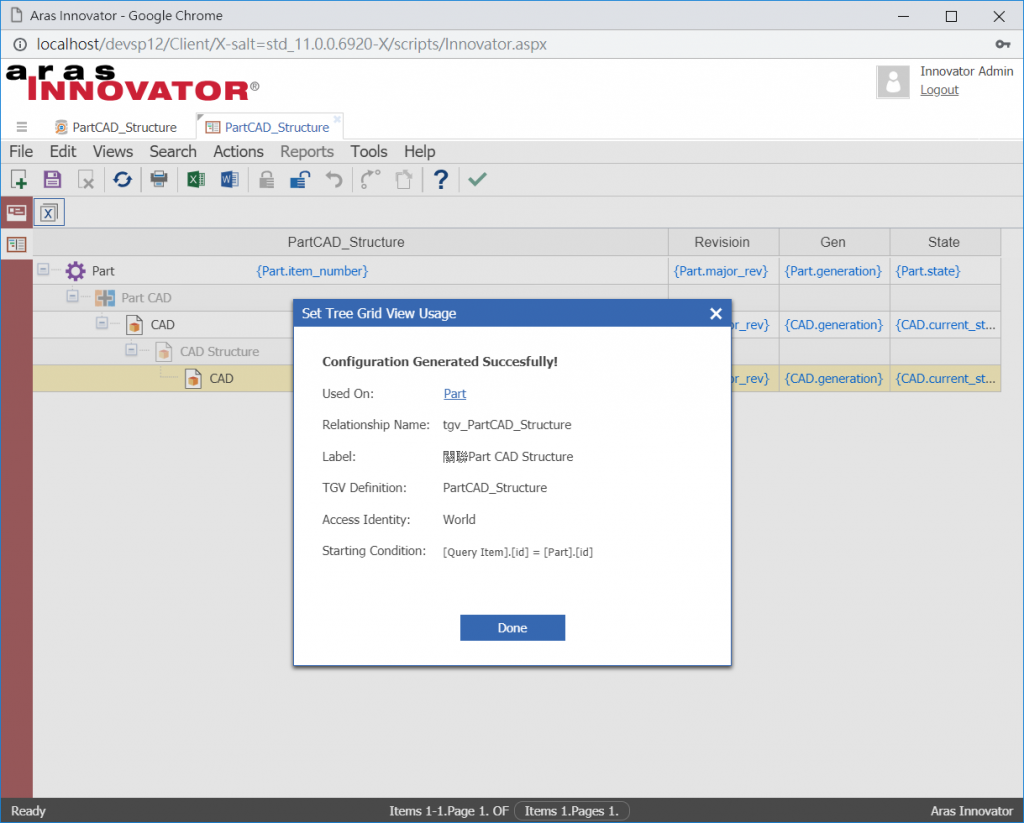The image size is (1024, 823).
Task: Collapse the first CAD tree node
Action: click(x=102, y=323)
